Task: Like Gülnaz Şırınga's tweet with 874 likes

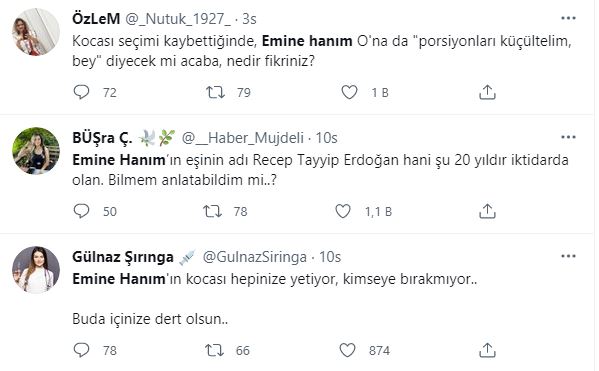Action: [x=347, y=350]
